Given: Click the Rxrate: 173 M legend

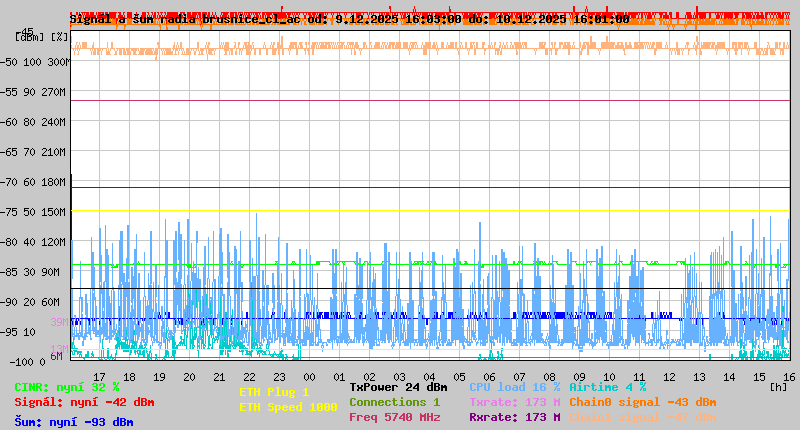Looking at the screenshot, I should 514,417.
